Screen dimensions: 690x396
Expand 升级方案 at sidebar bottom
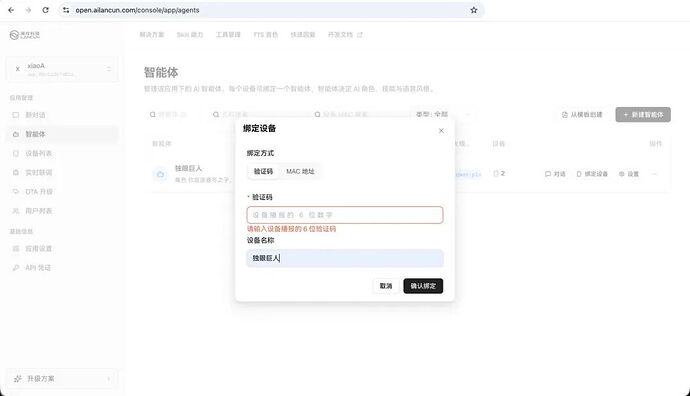(x=62, y=378)
